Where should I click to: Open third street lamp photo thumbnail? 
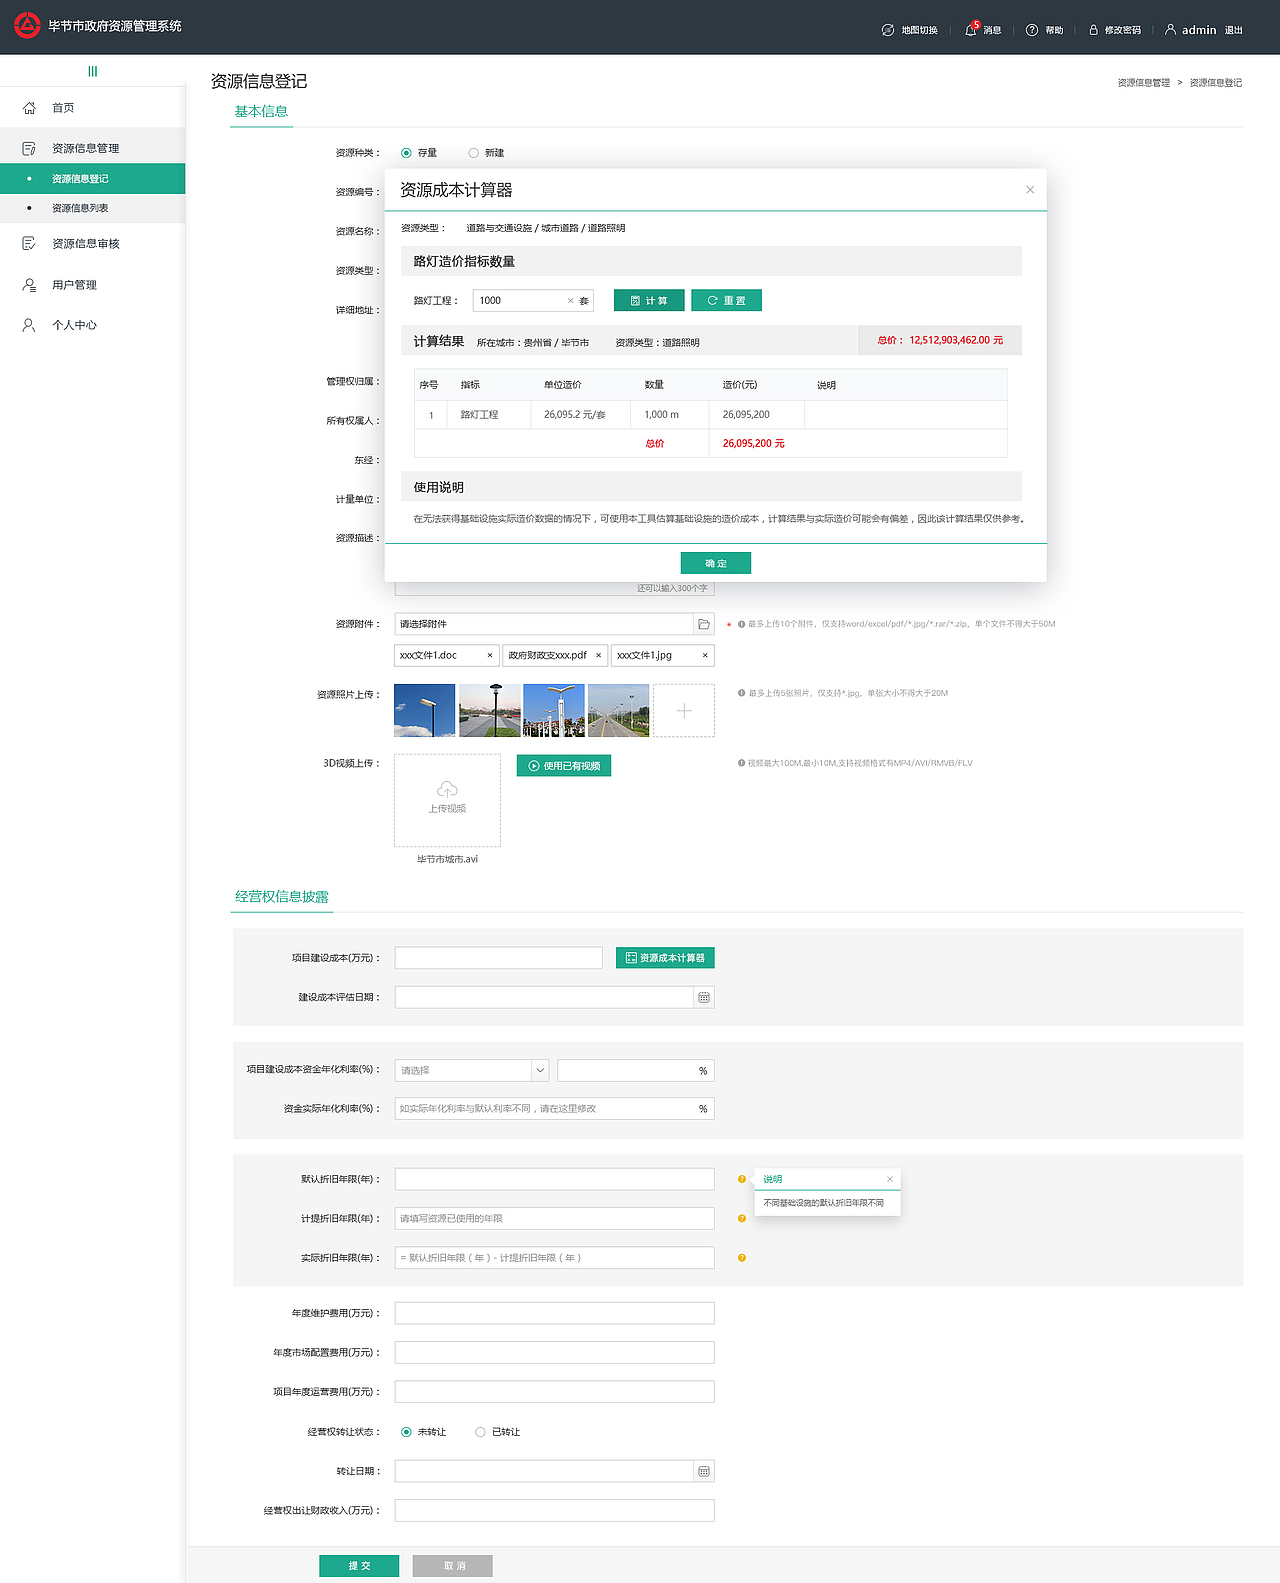(554, 710)
